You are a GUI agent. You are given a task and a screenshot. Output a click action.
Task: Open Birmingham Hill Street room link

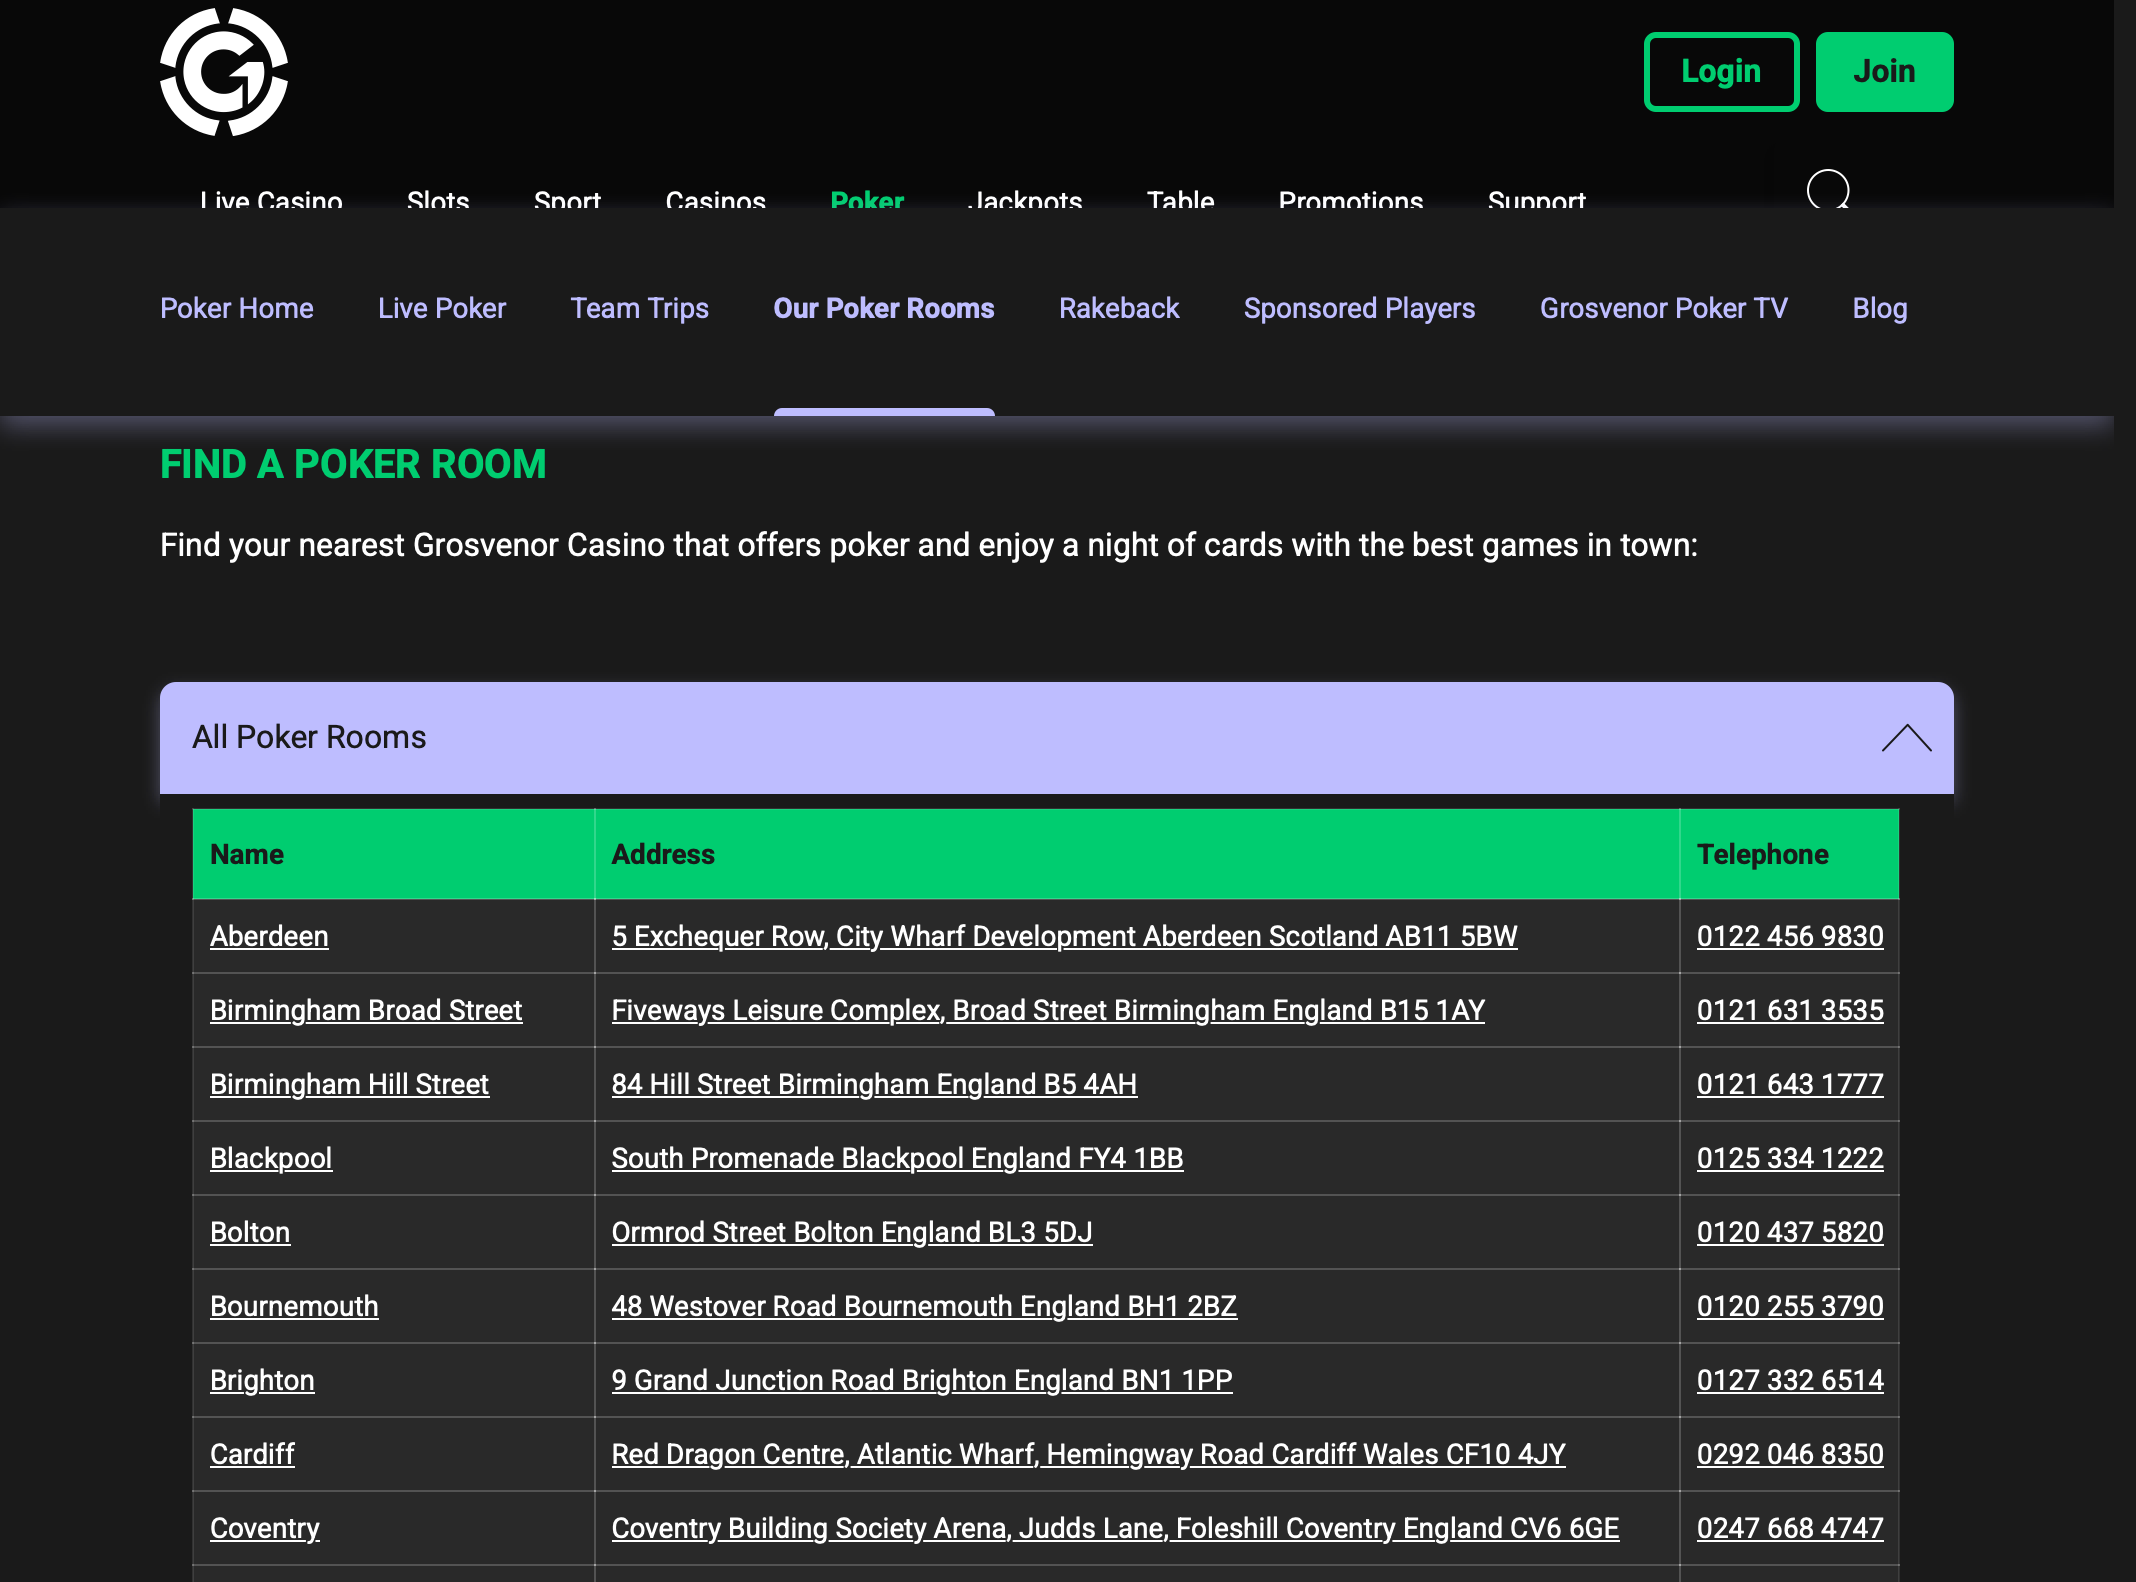click(x=349, y=1084)
